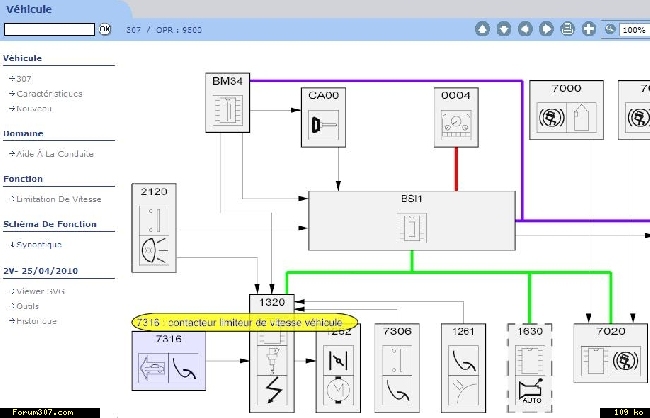
Task: Select the CA00 ignition key block
Action: click(323, 117)
